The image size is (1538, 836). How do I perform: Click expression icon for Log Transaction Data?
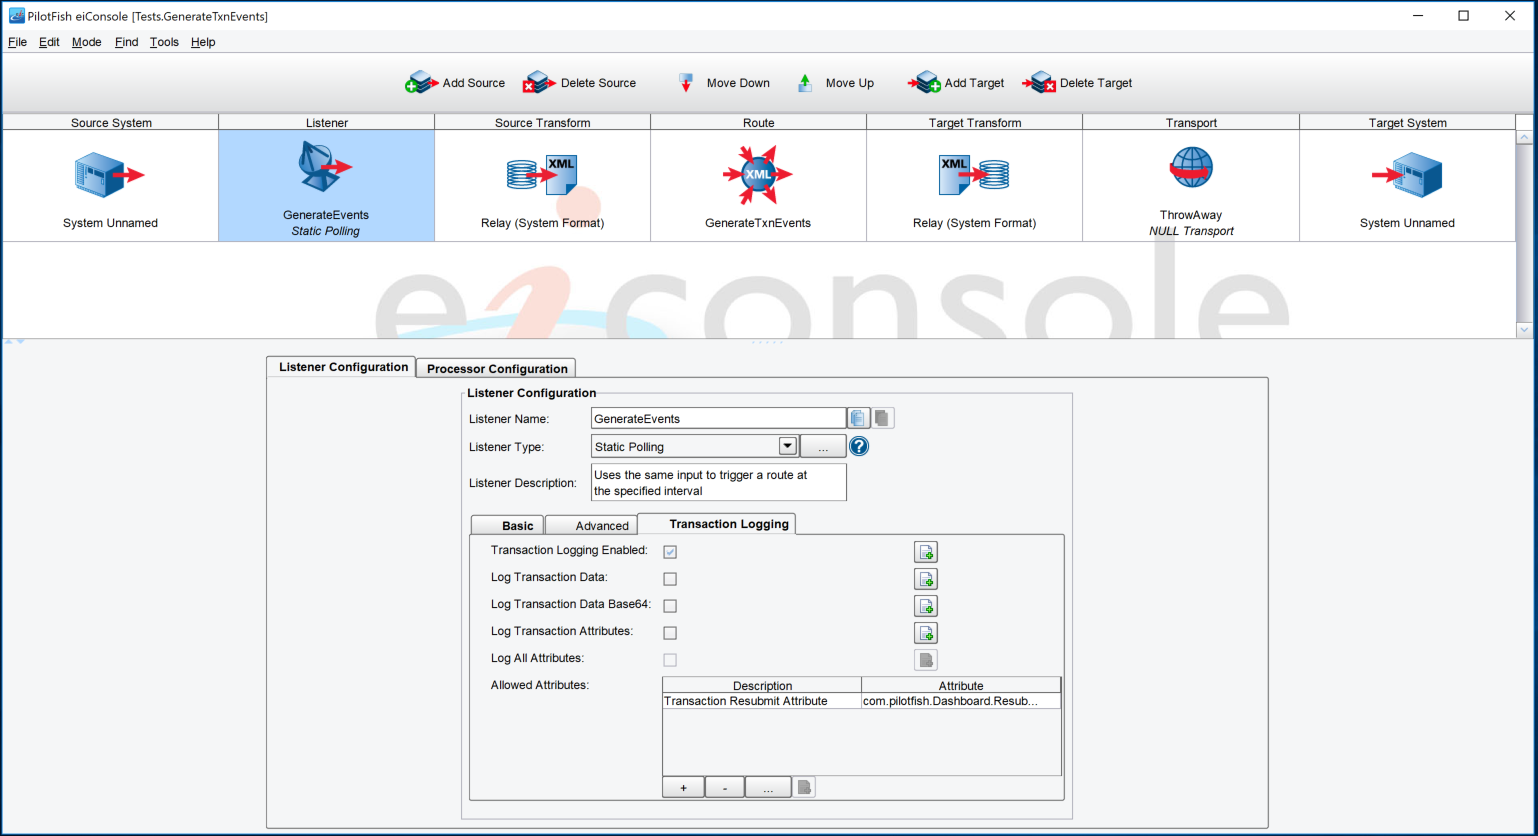[x=926, y=579]
